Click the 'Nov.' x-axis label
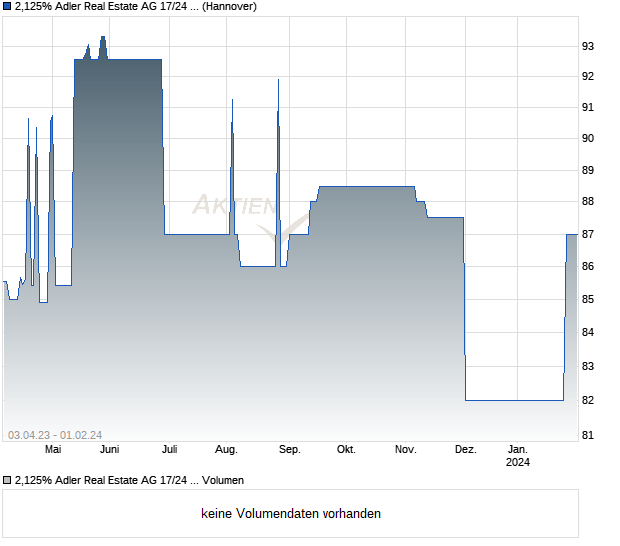 [406, 449]
